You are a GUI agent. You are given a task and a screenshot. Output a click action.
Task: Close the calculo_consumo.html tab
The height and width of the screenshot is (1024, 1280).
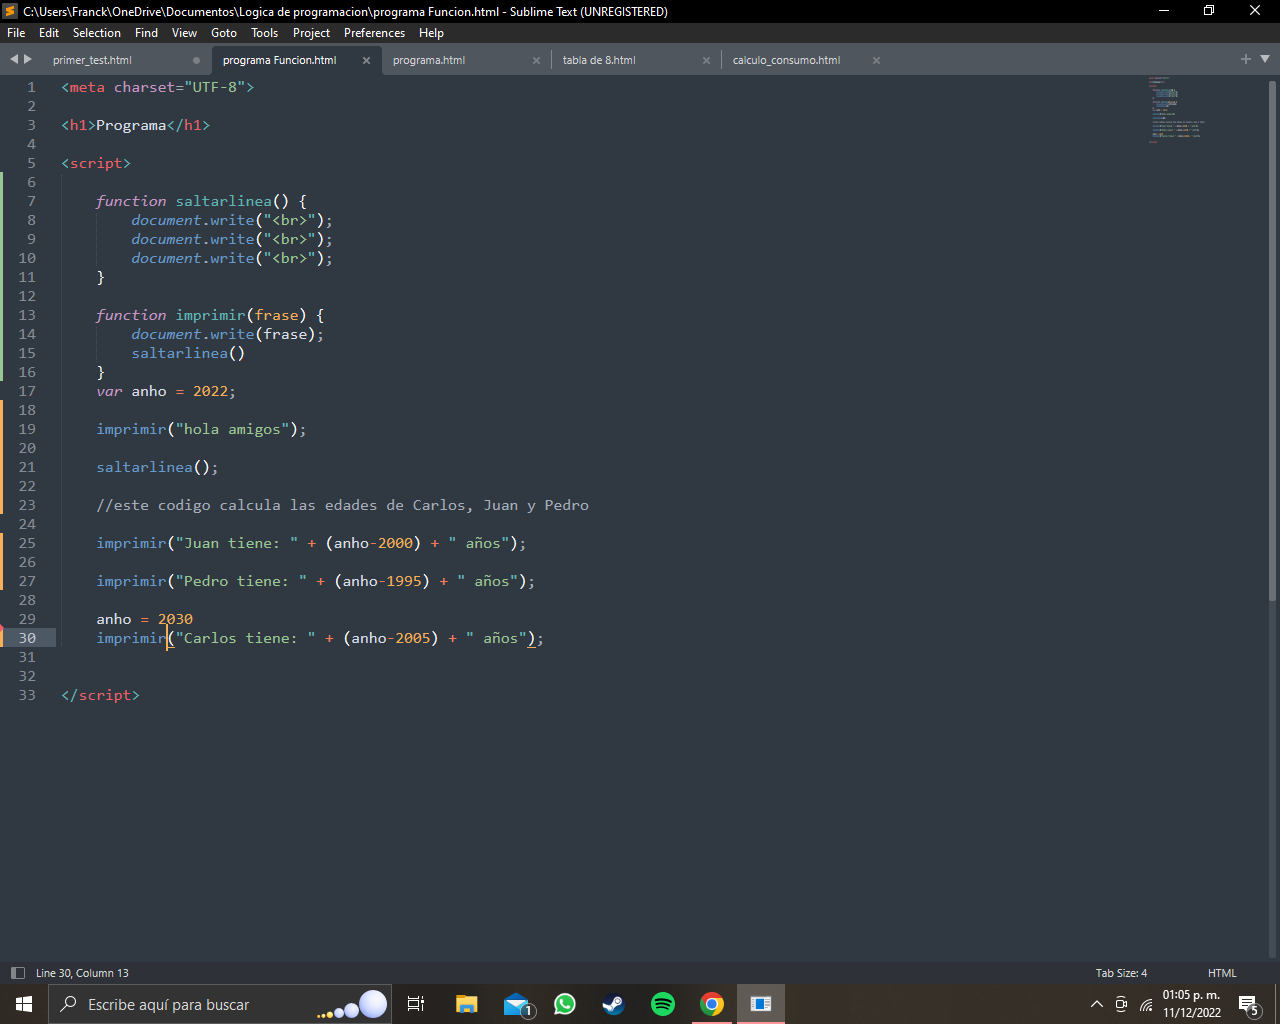pos(876,60)
